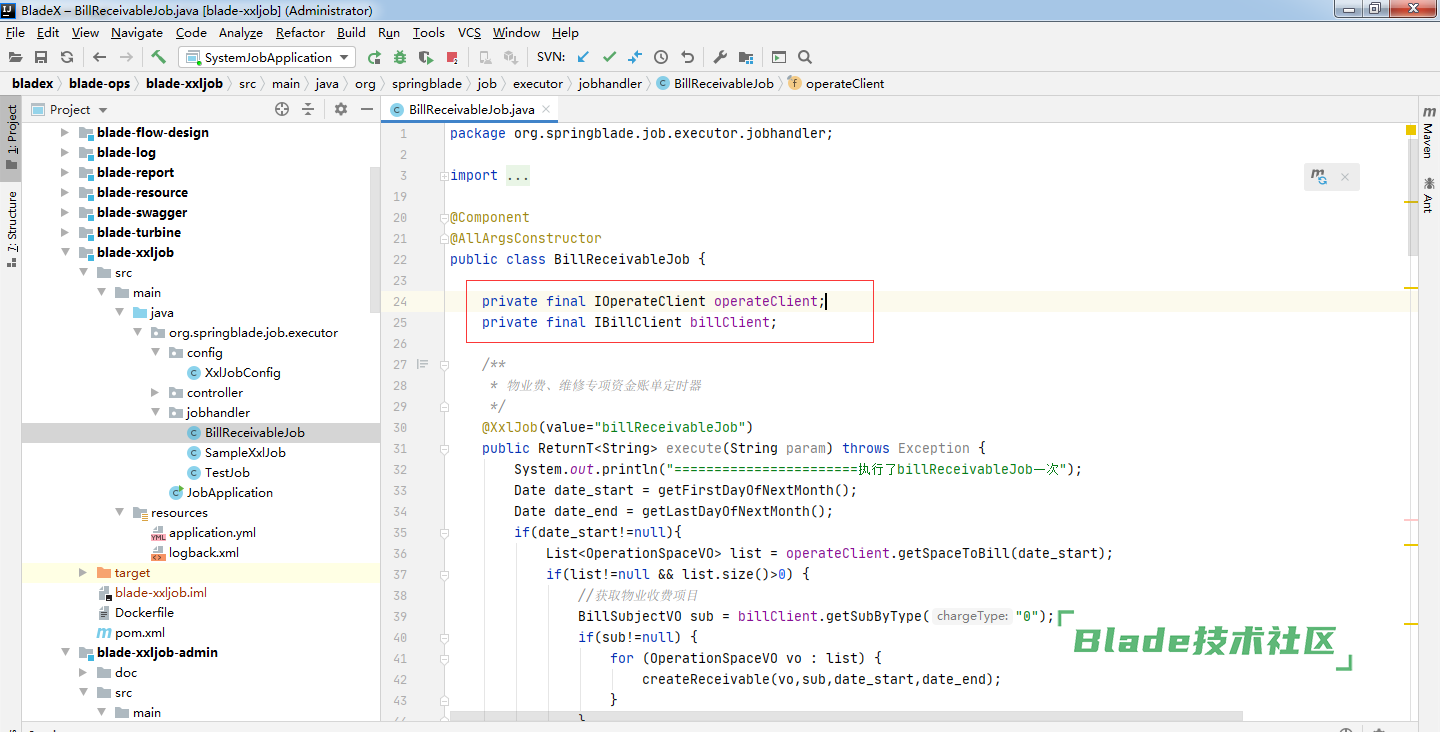Select the BillReceivableJob.java editor tab

point(471,109)
